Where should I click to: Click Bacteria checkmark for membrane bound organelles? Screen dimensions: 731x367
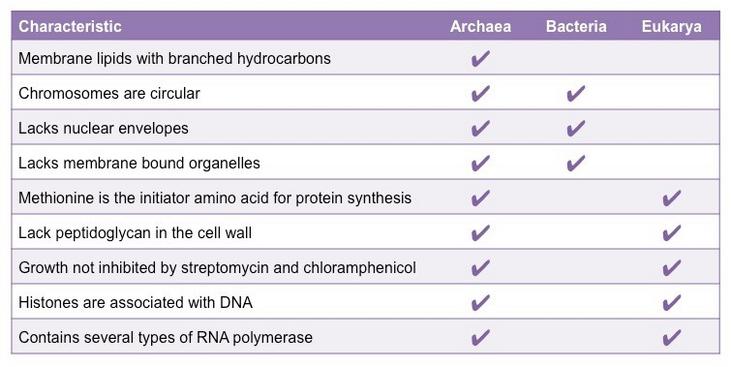[x=576, y=163]
